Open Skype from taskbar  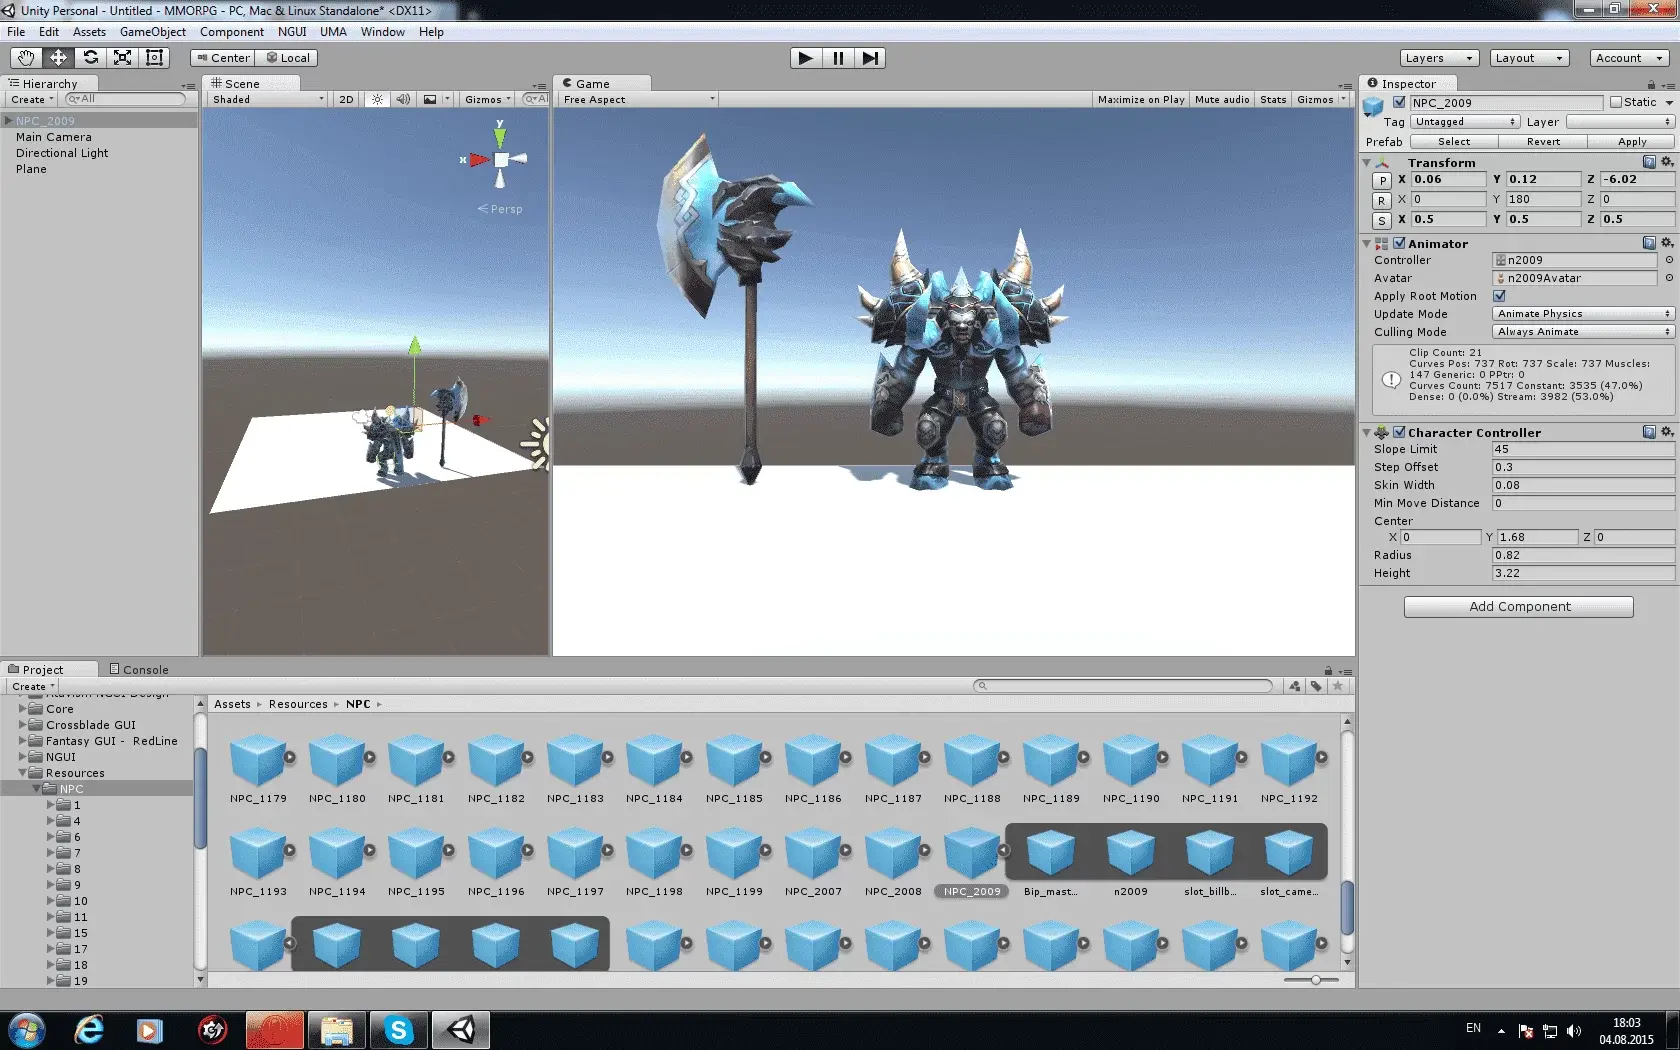[398, 1030]
